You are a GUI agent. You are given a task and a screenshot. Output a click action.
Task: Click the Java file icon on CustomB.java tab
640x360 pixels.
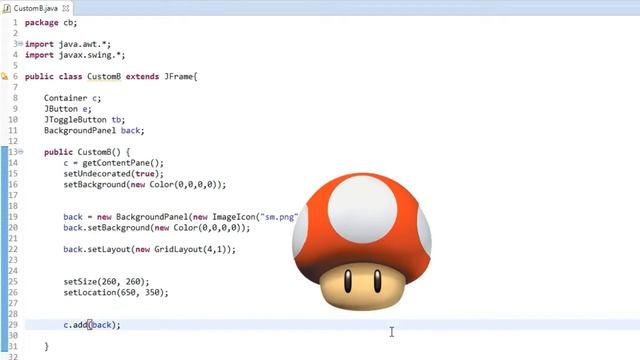pos(7,8)
